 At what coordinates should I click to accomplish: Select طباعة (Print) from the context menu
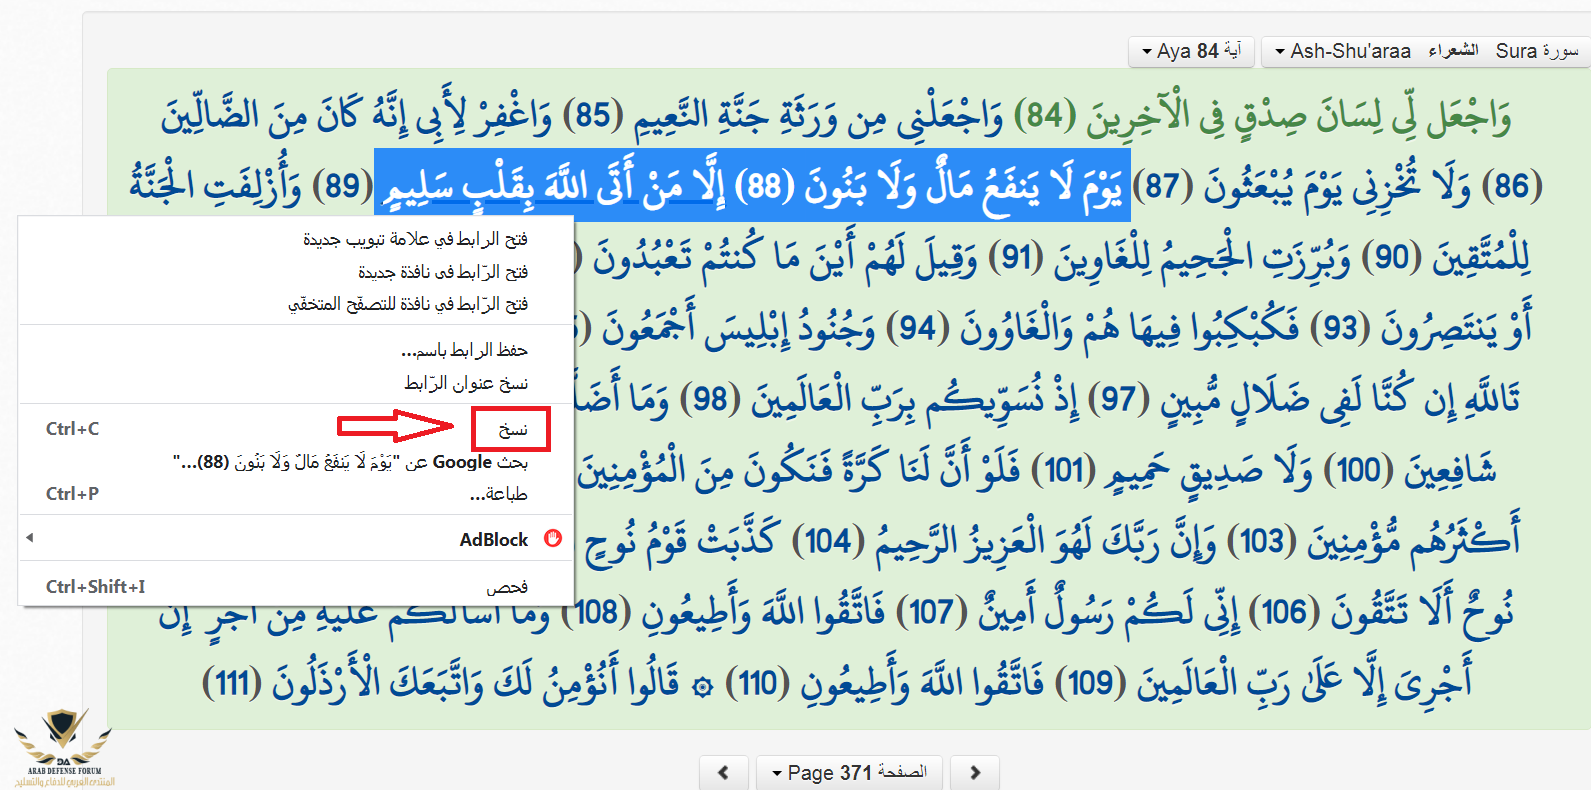click(498, 494)
